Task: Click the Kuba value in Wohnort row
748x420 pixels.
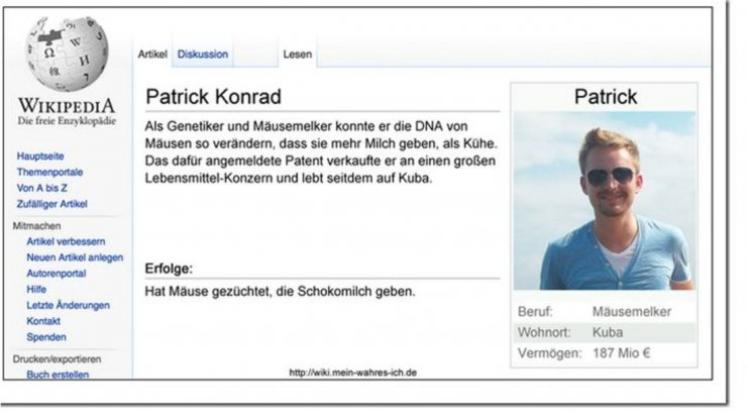Action: coord(607,332)
